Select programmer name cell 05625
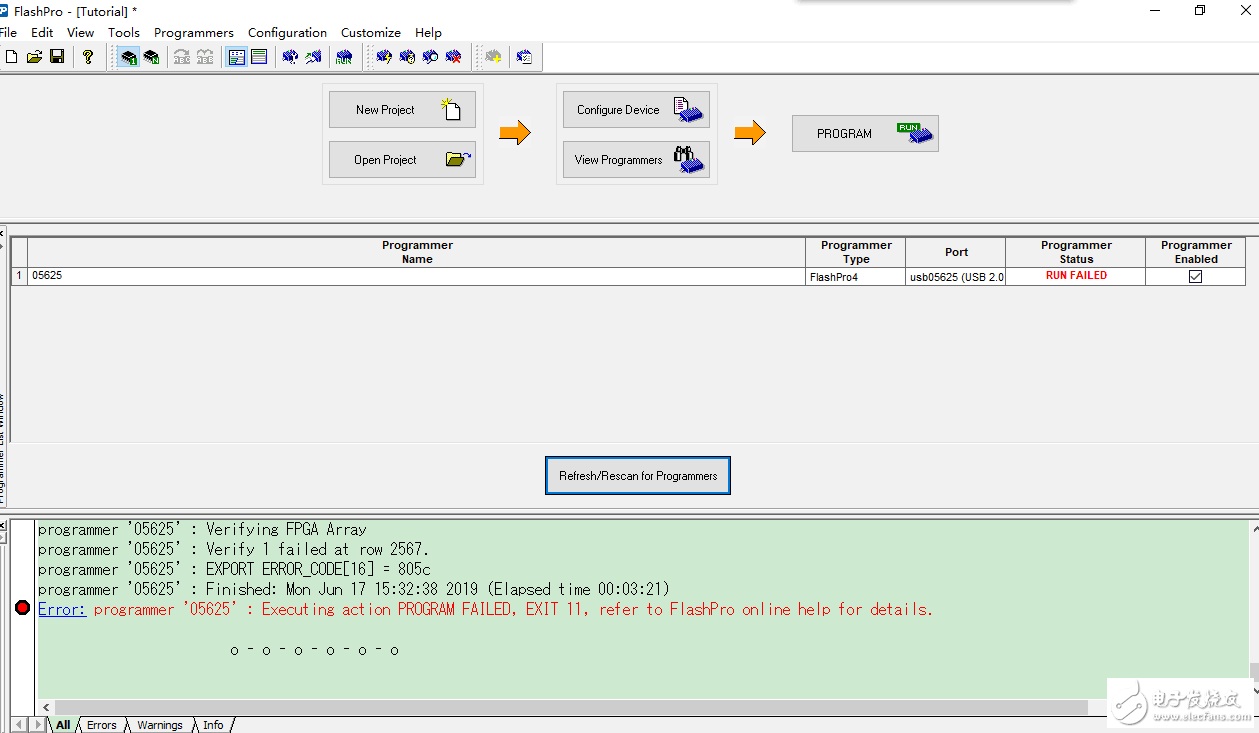The width and height of the screenshot is (1259, 733). pyautogui.click(x=417, y=276)
